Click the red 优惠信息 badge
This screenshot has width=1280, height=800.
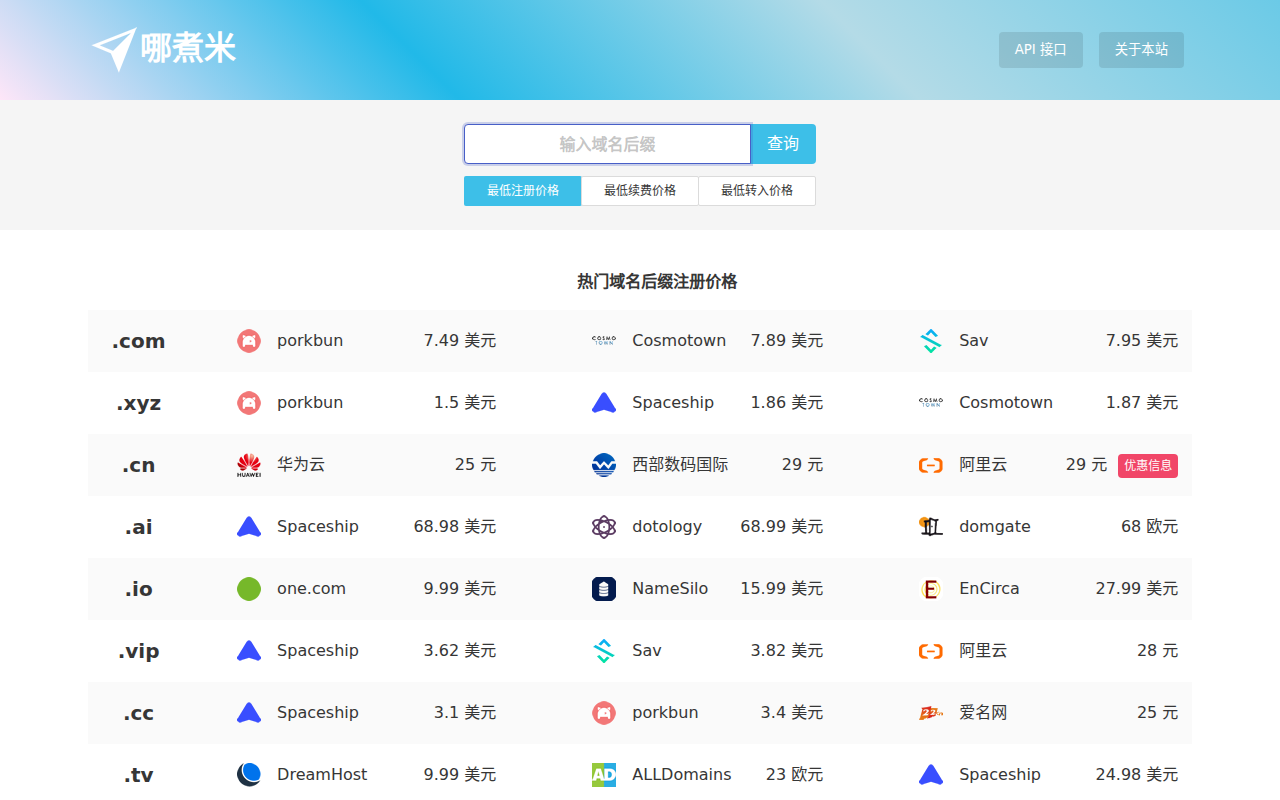click(1147, 465)
